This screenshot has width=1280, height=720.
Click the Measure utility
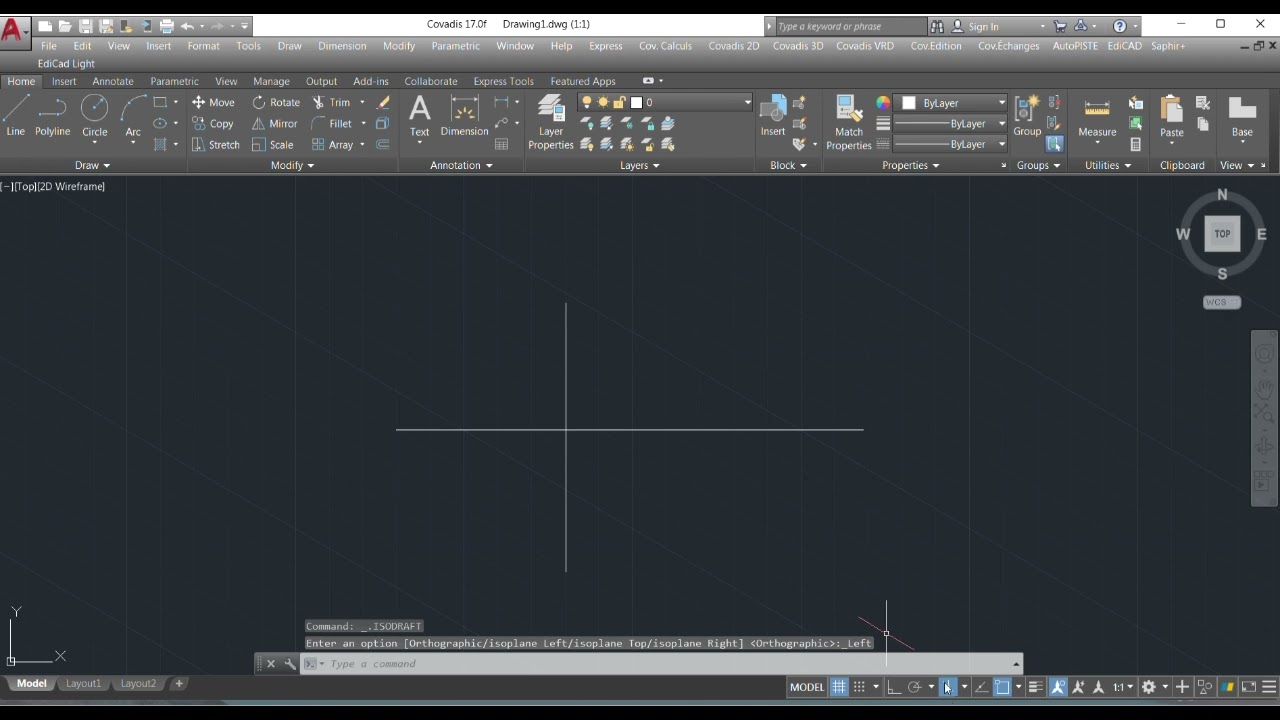[x=1097, y=116]
